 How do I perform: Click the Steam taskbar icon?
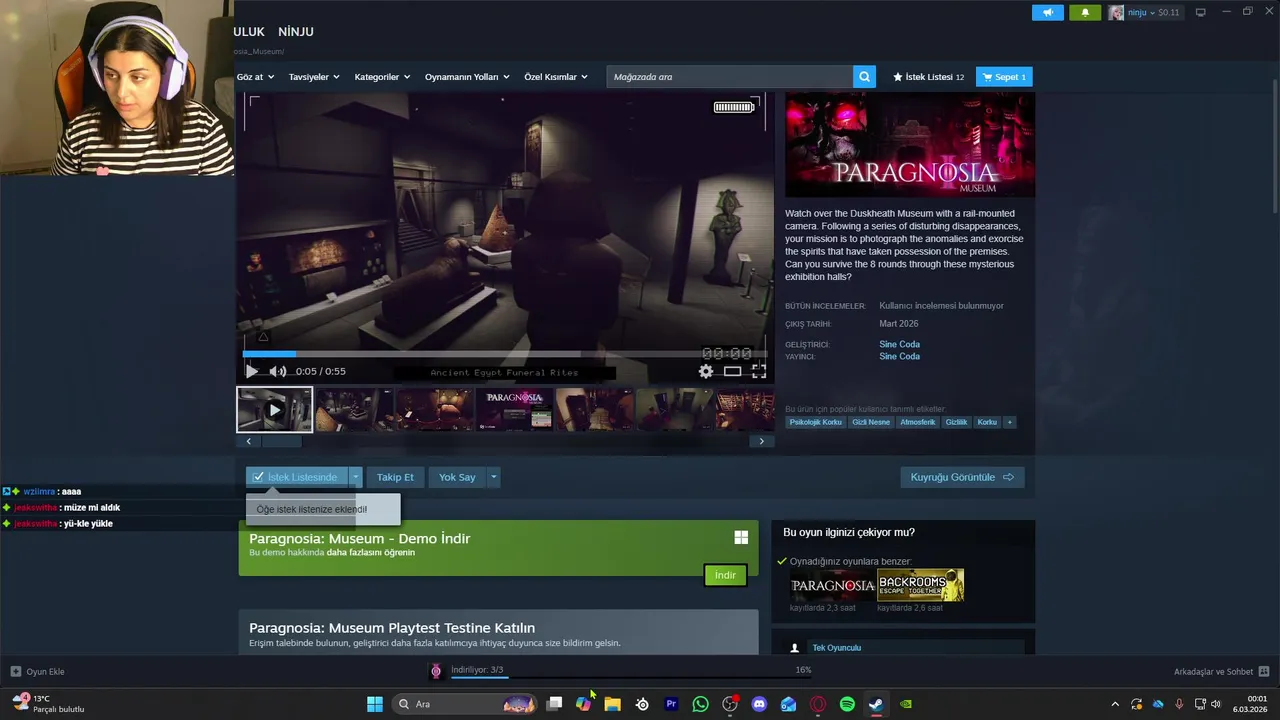pos(876,704)
